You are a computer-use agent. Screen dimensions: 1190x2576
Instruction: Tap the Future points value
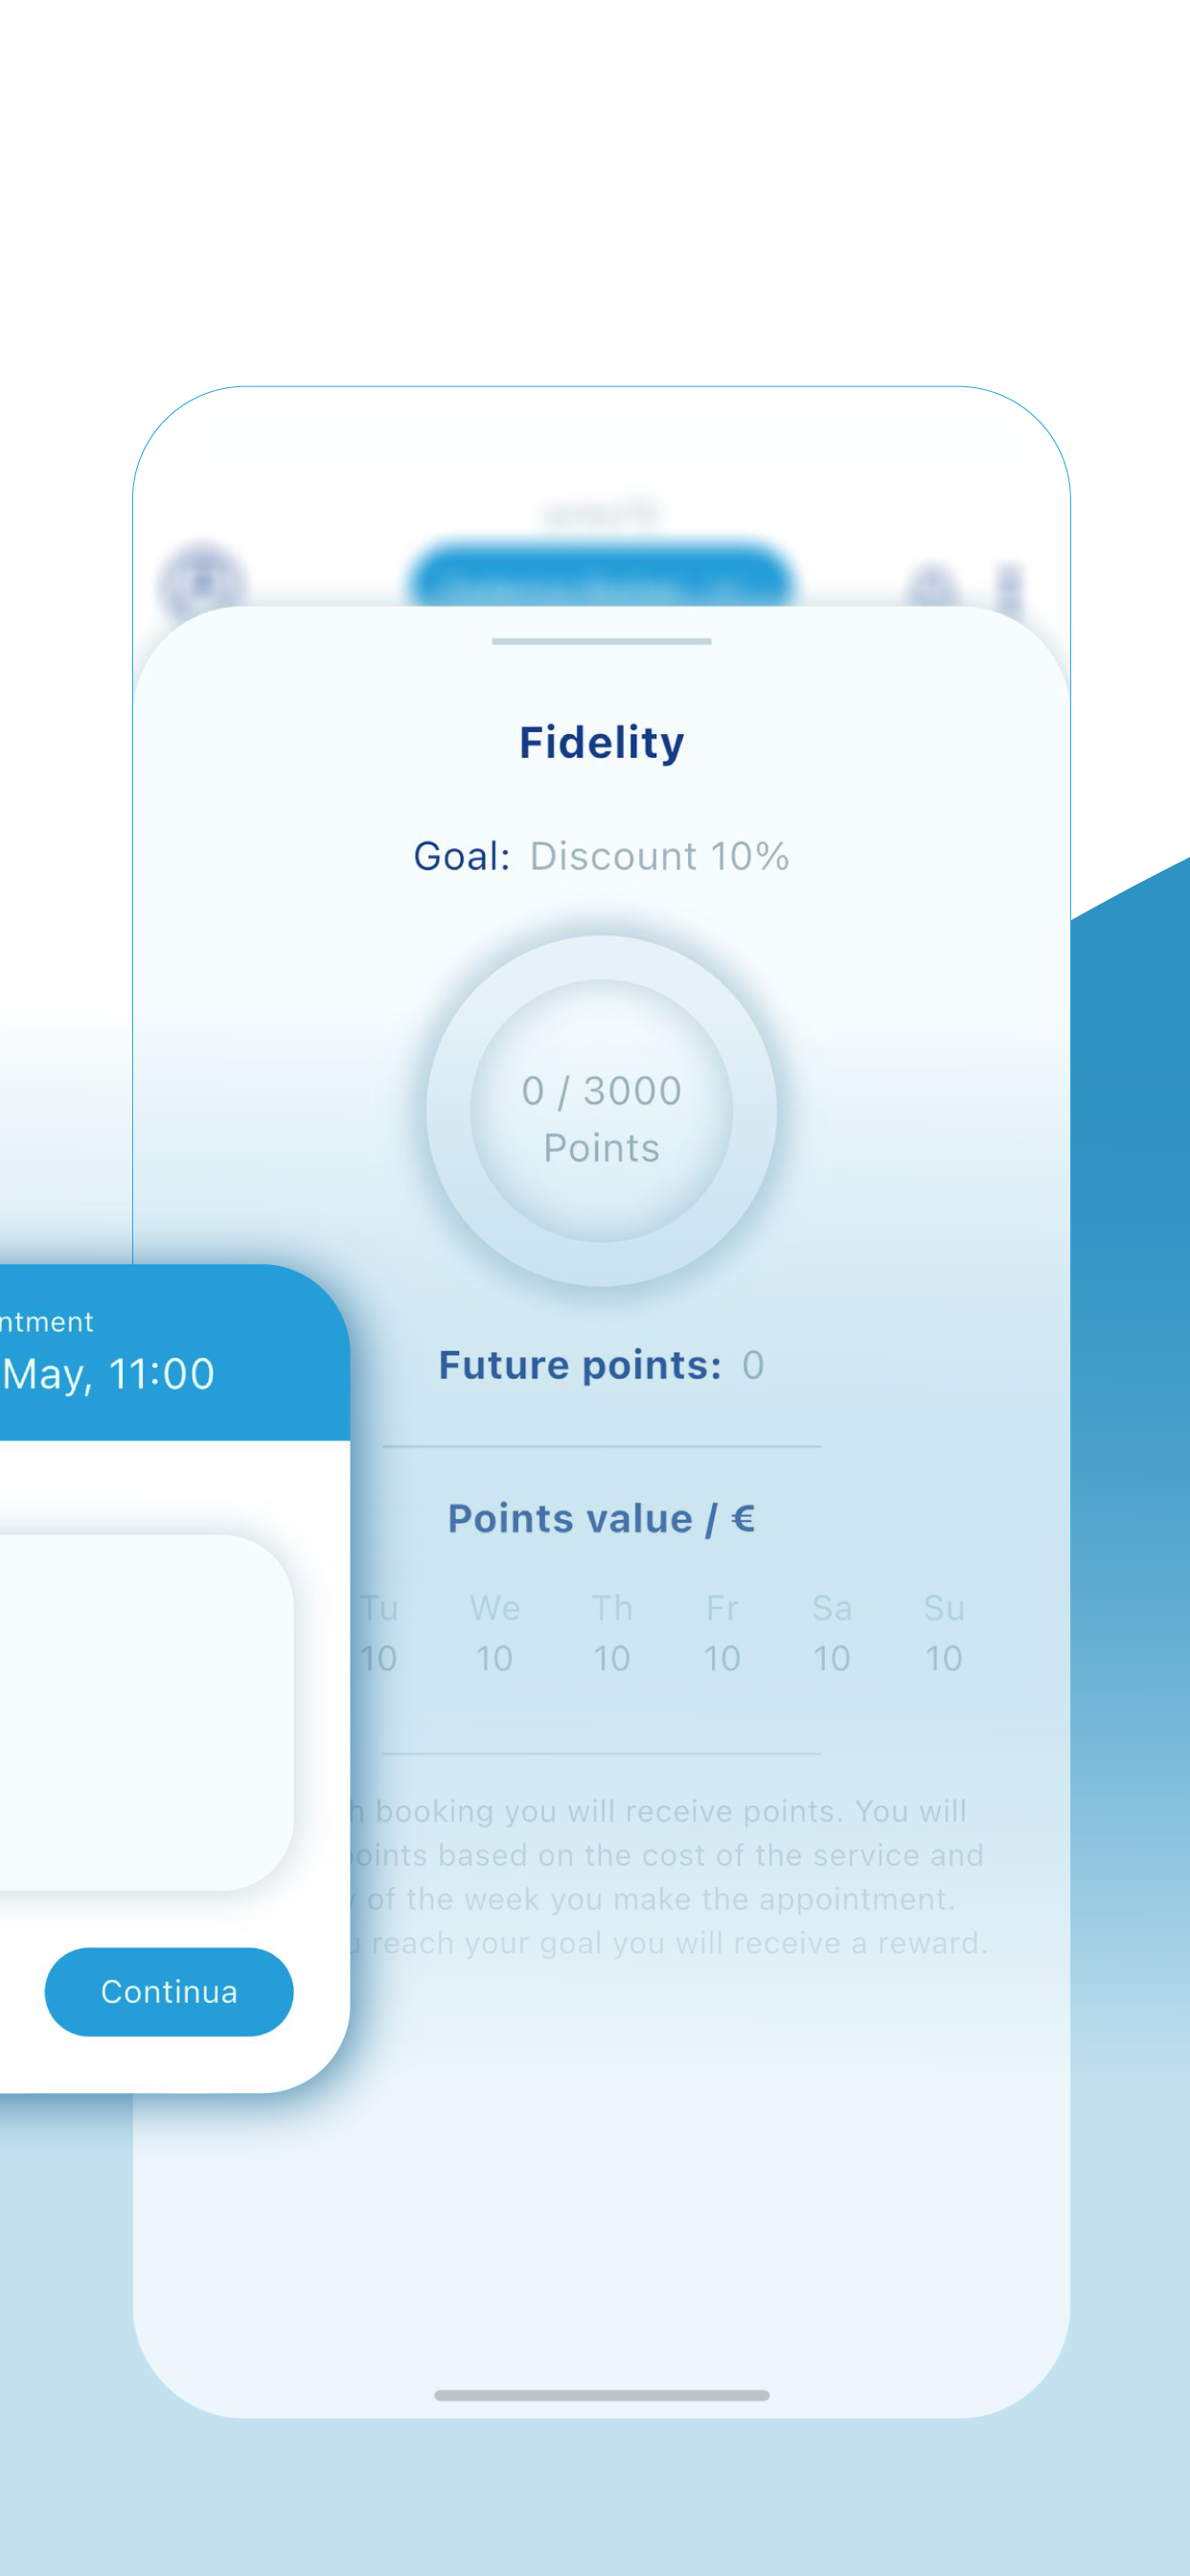point(753,1365)
